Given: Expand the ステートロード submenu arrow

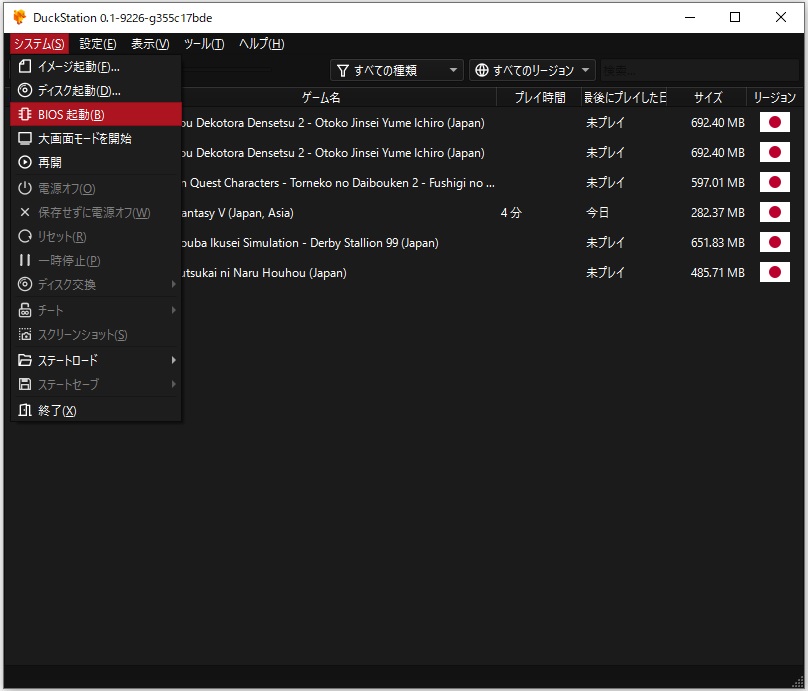Looking at the screenshot, I should (x=174, y=360).
